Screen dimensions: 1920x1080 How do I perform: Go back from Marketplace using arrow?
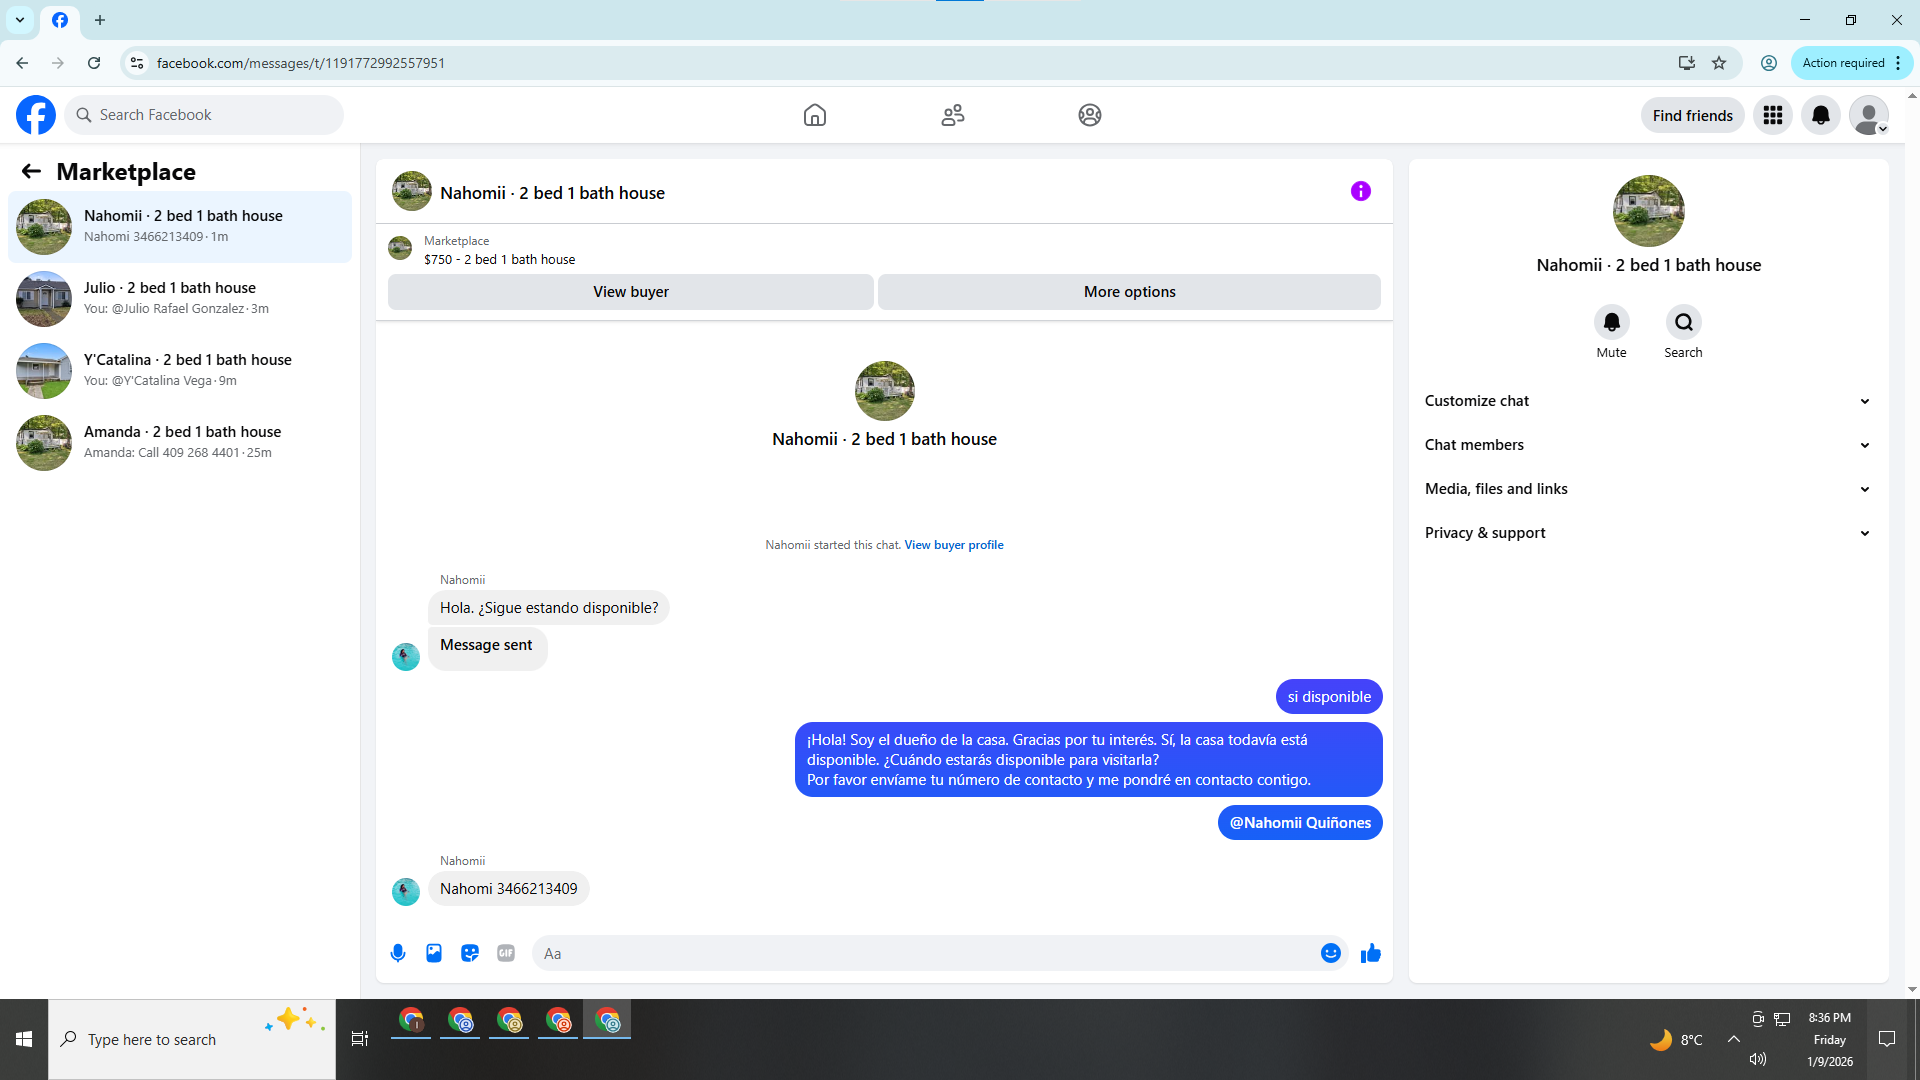[31, 172]
